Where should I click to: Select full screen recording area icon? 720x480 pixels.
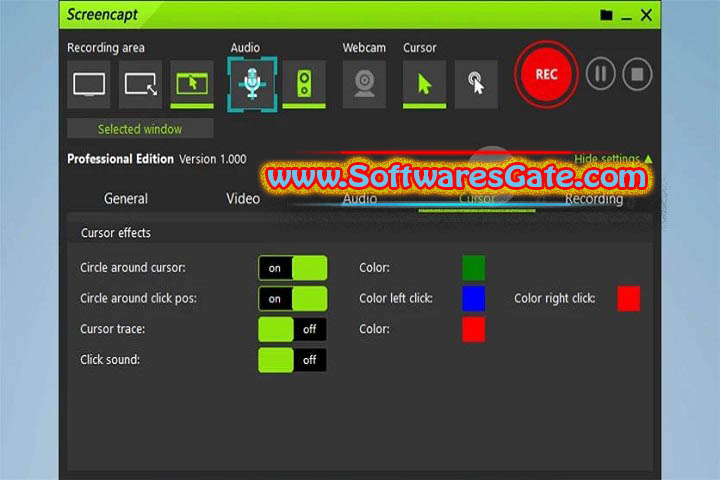89,85
